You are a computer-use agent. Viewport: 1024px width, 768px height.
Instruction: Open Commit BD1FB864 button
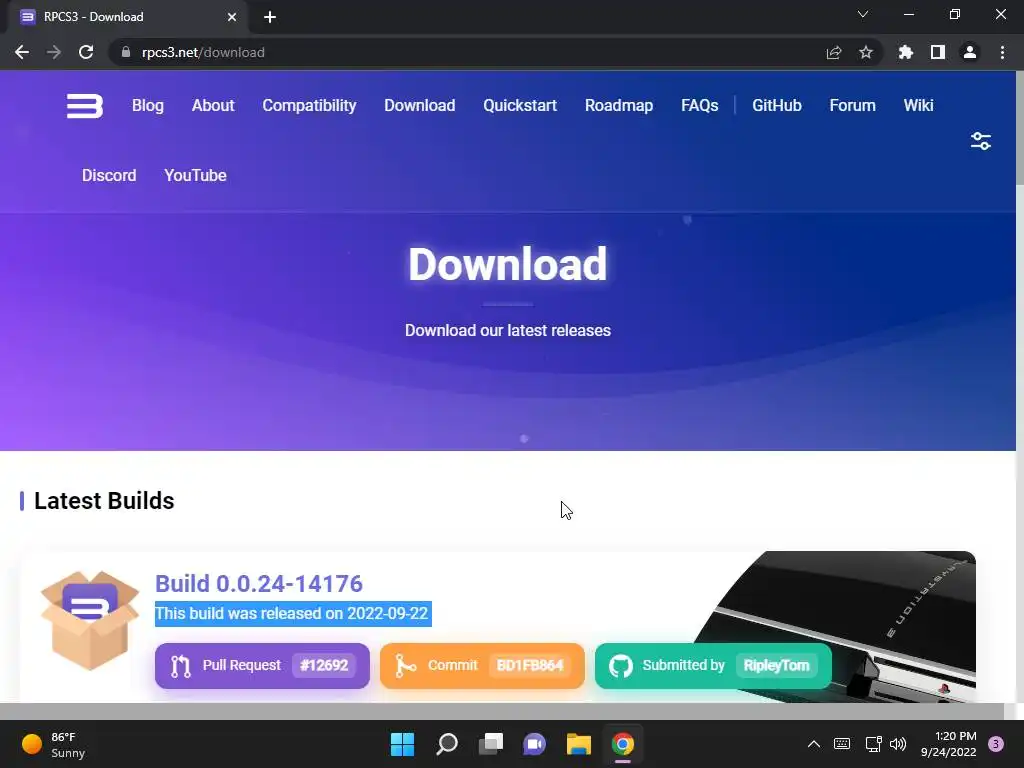482,665
